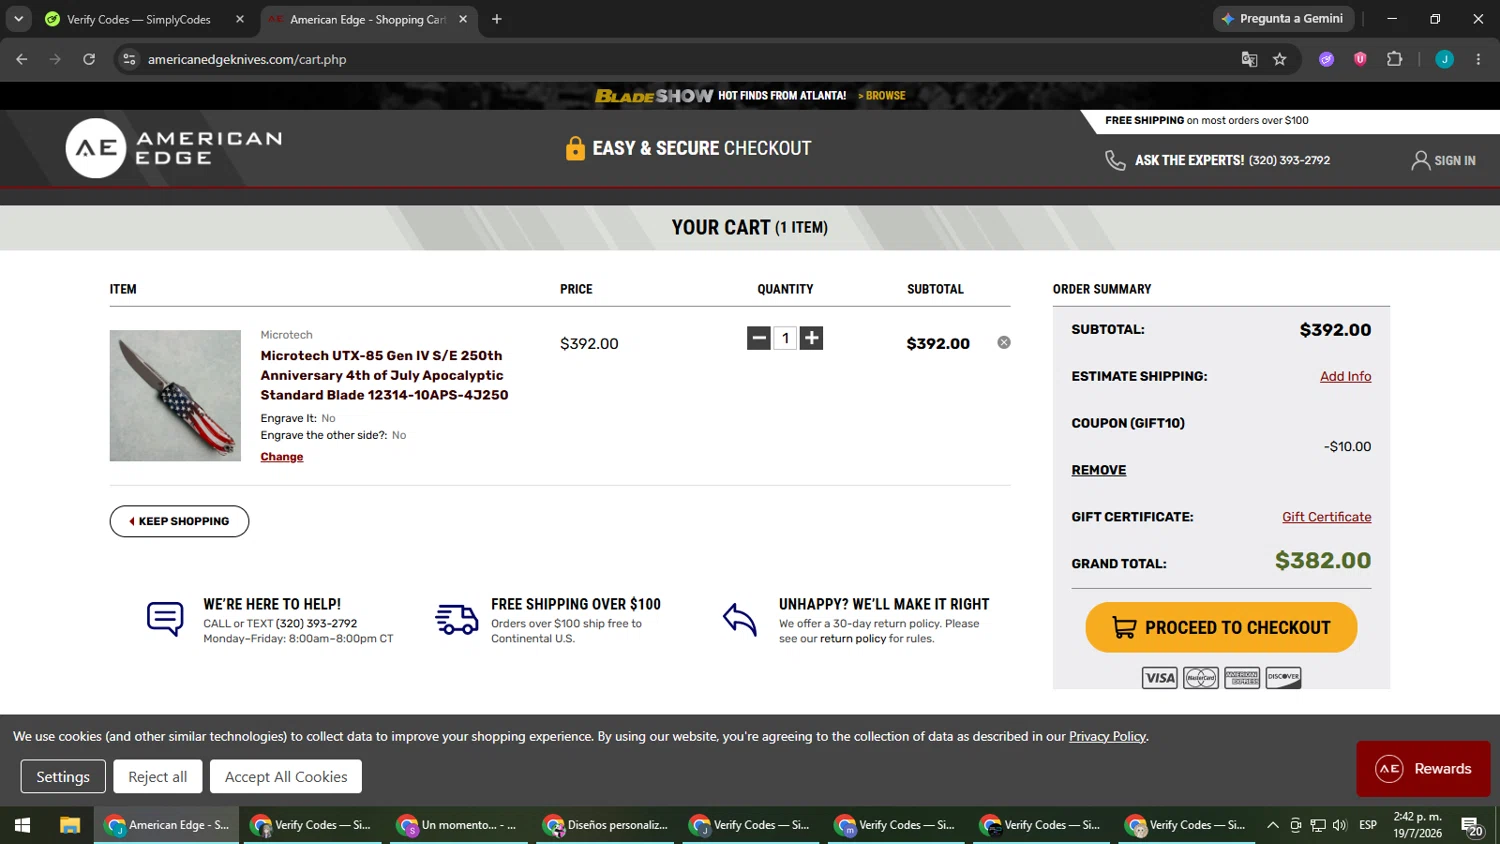Screen dimensions: 1500x844
Task: Click Change under the engrave options
Action: (282, 457)
